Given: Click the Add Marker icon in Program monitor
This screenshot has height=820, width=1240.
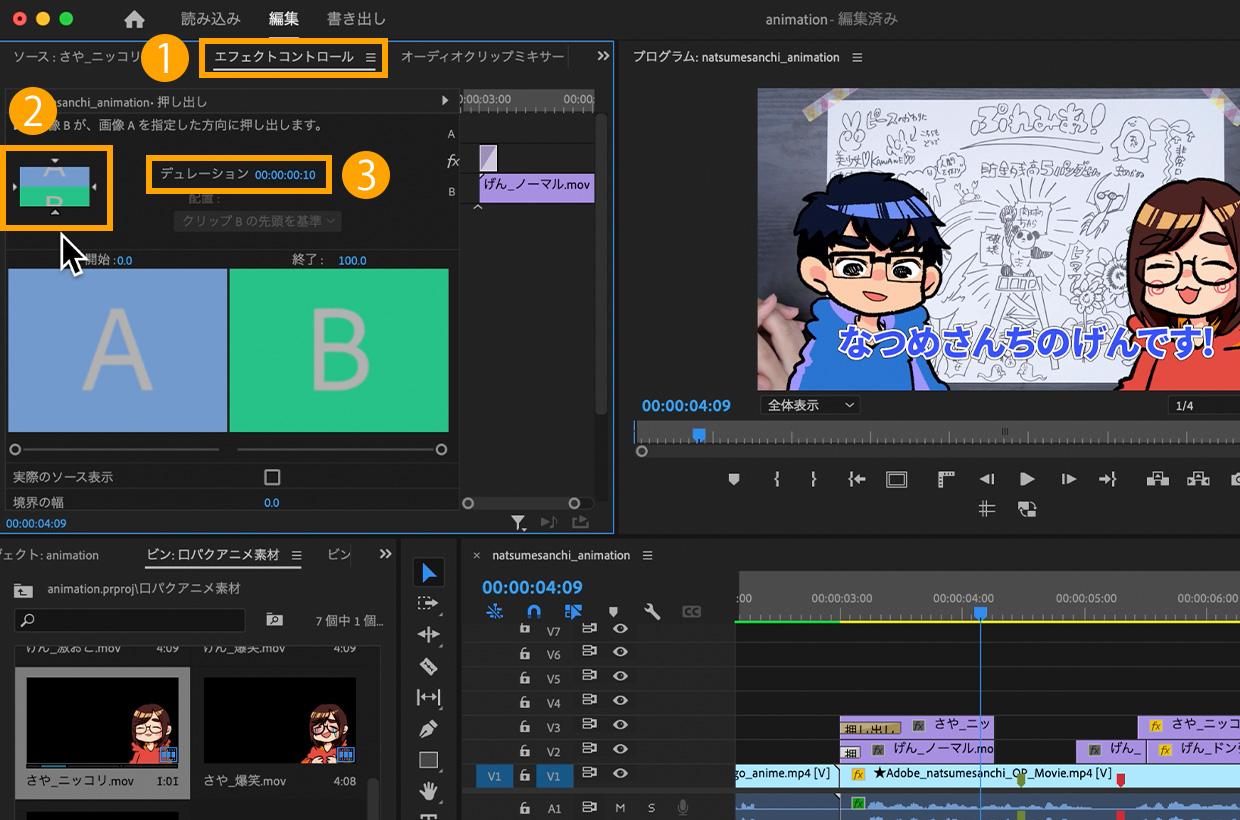Looking at the screenshot, I should pos(733,479).
